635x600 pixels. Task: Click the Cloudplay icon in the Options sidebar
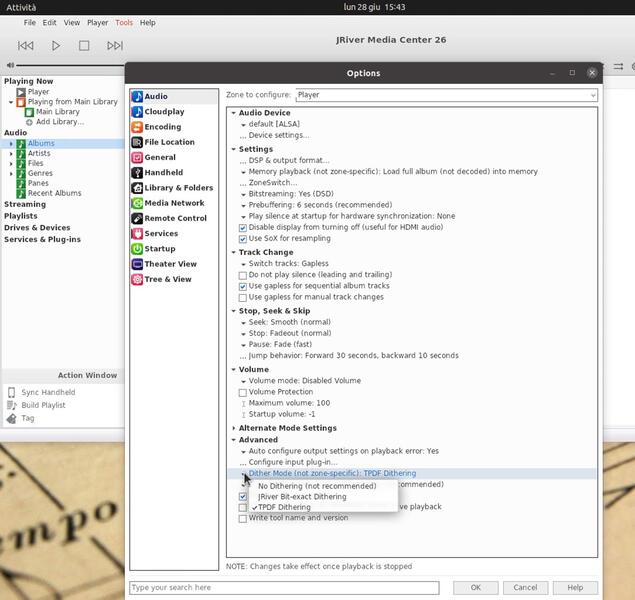click(x=138, y=112)
